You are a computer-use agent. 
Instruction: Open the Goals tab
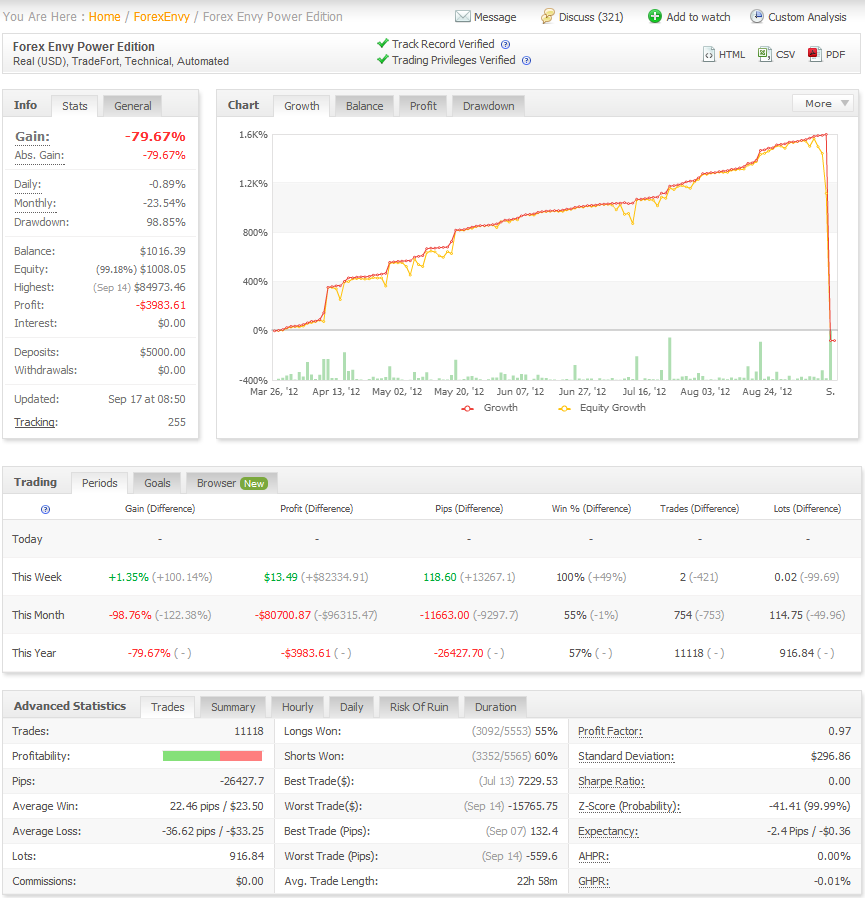[x=158, y=483]
